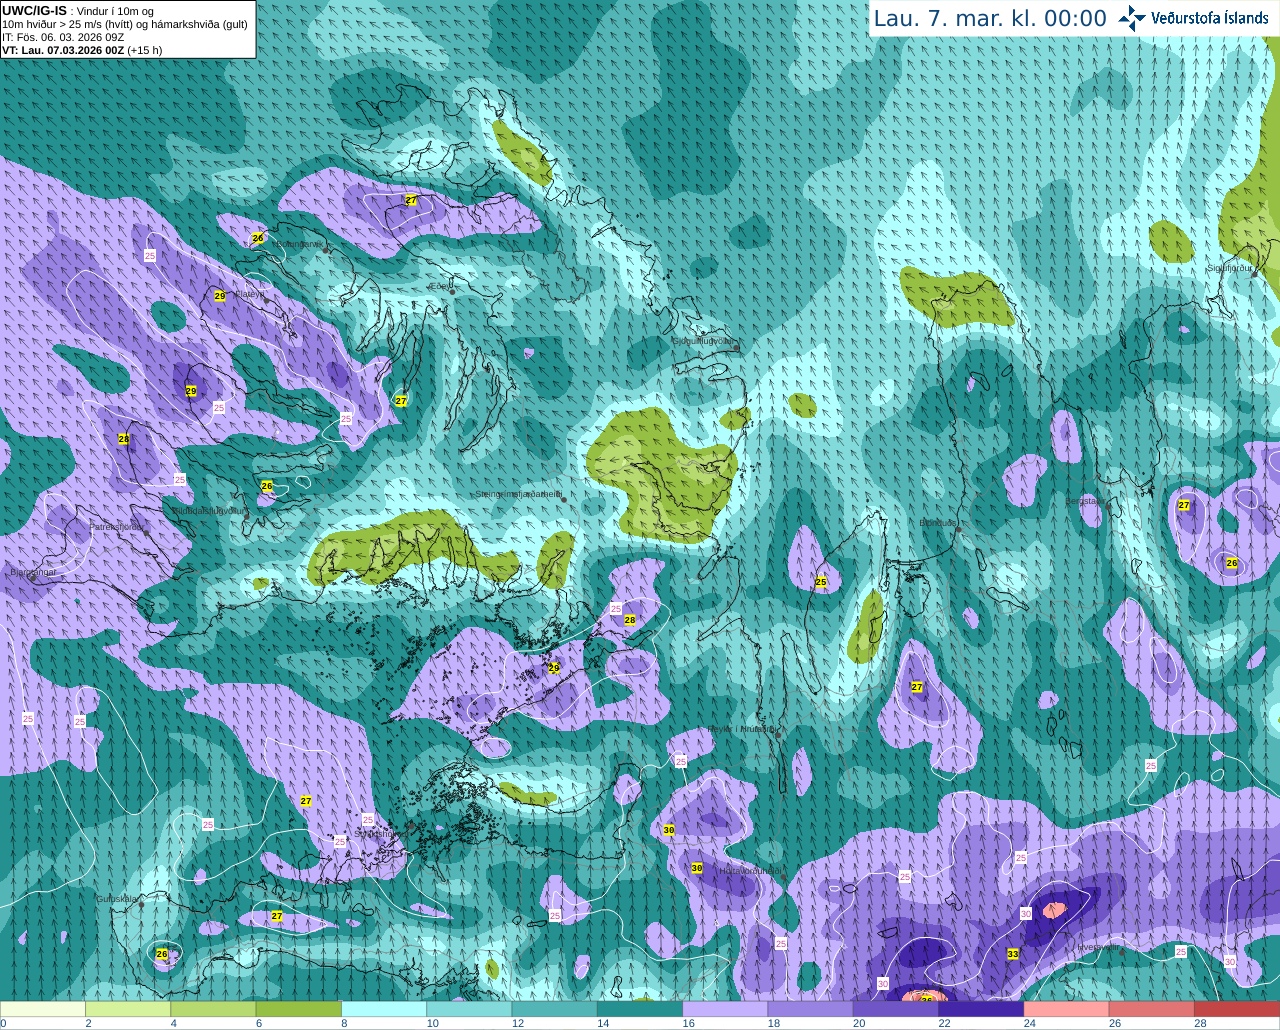Image resolution: width=1280 pixels, height=1030 pixels.
Task: Click the '10m hviður > 25 m/s' description line
Action: click(x=125, y=24)
